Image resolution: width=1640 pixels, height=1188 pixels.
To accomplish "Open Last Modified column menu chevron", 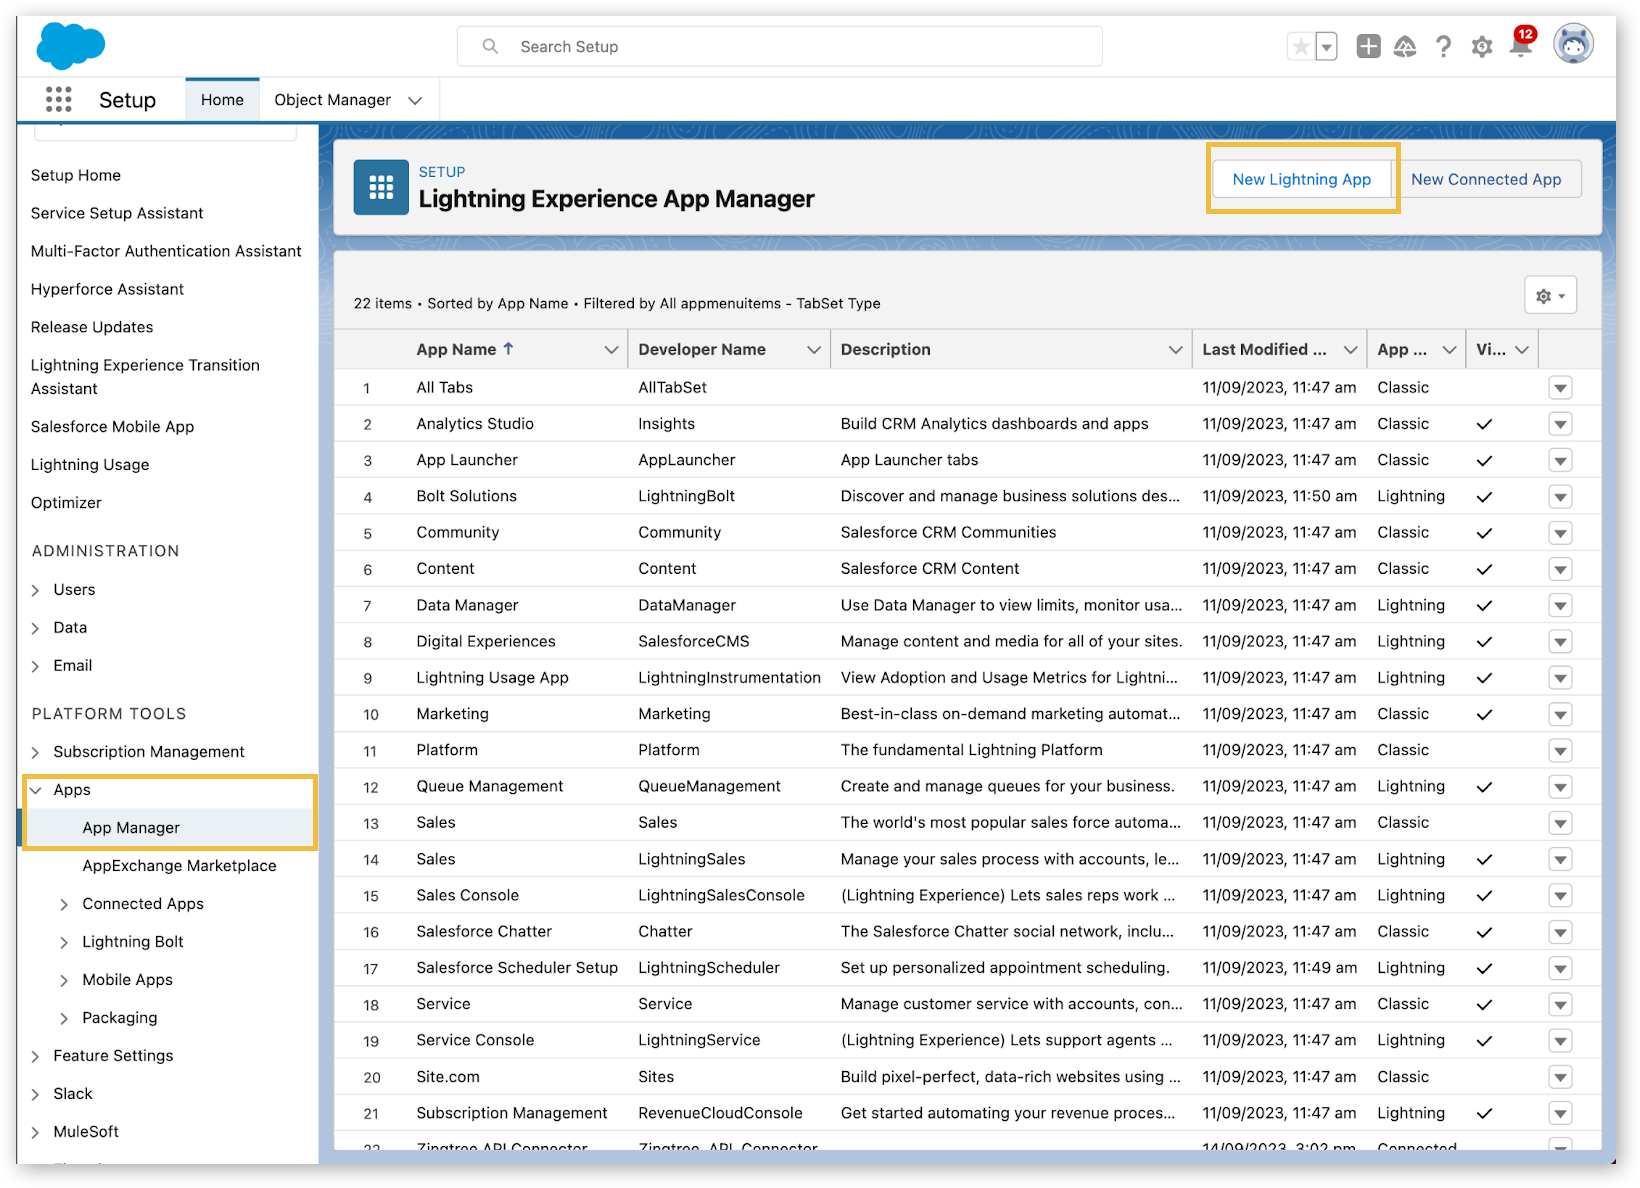I will pyautogui.click(x=1350, y=349).
